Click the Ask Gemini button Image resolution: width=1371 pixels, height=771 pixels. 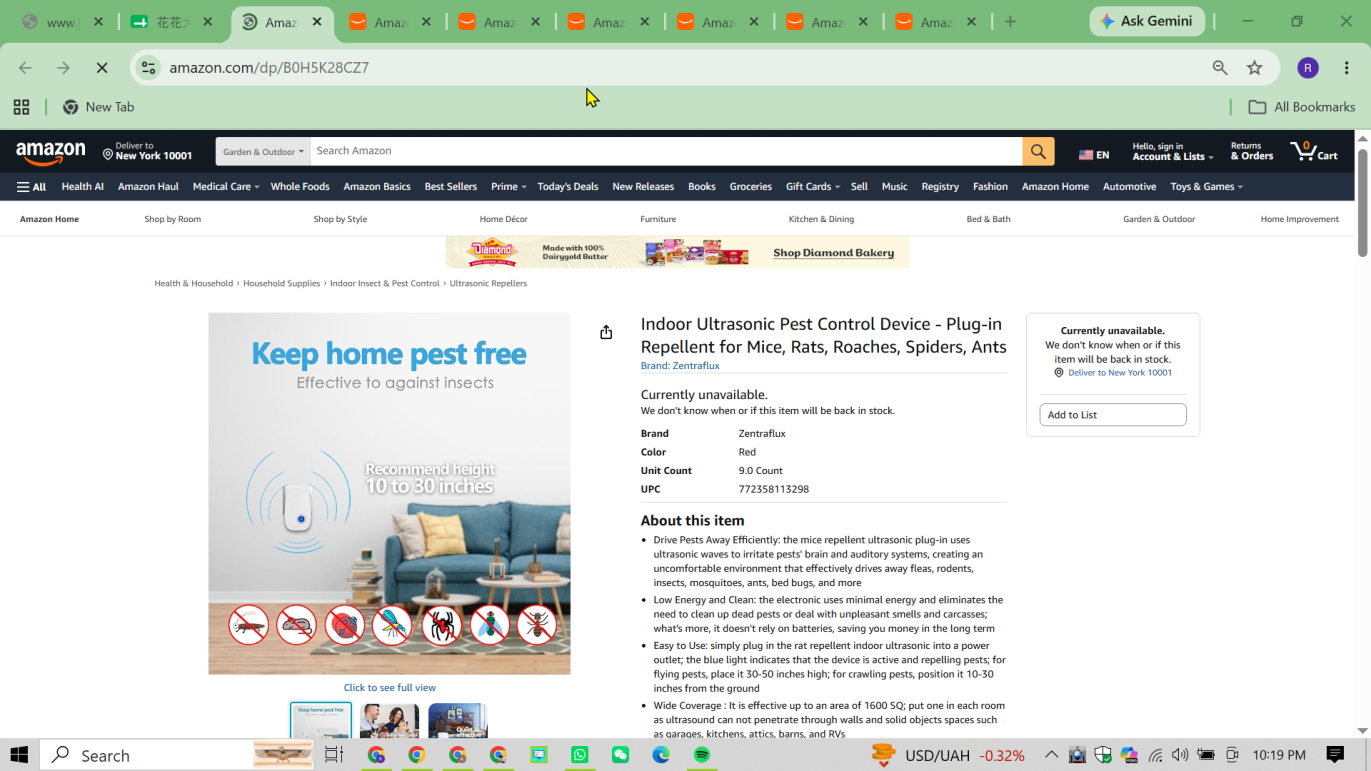(x=1146, y=21)
